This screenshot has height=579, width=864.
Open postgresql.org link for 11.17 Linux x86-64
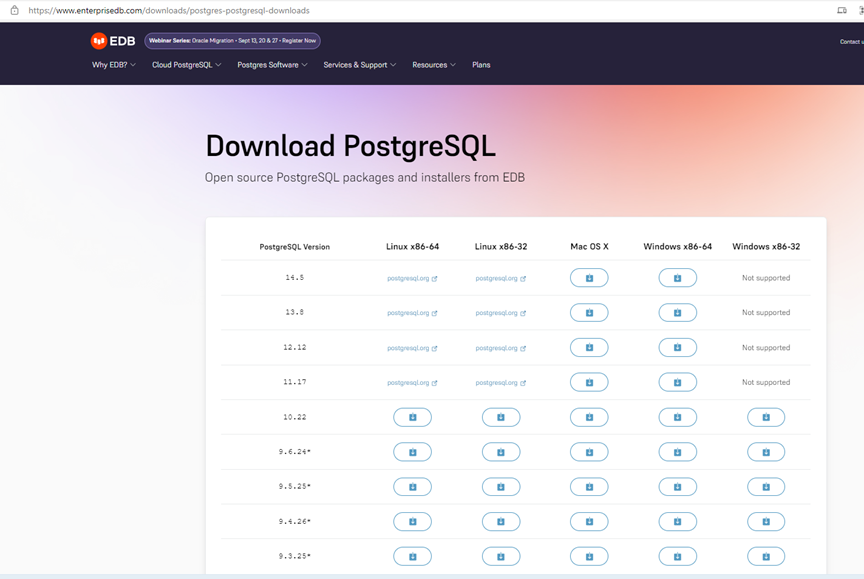pos(412,383)
